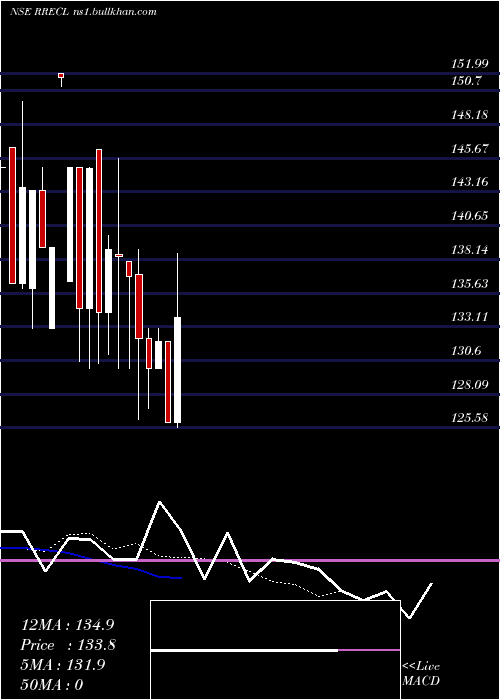The image size is (500, 700).
Task: Click the last white candle on the chart
Action: coord(178,370)
